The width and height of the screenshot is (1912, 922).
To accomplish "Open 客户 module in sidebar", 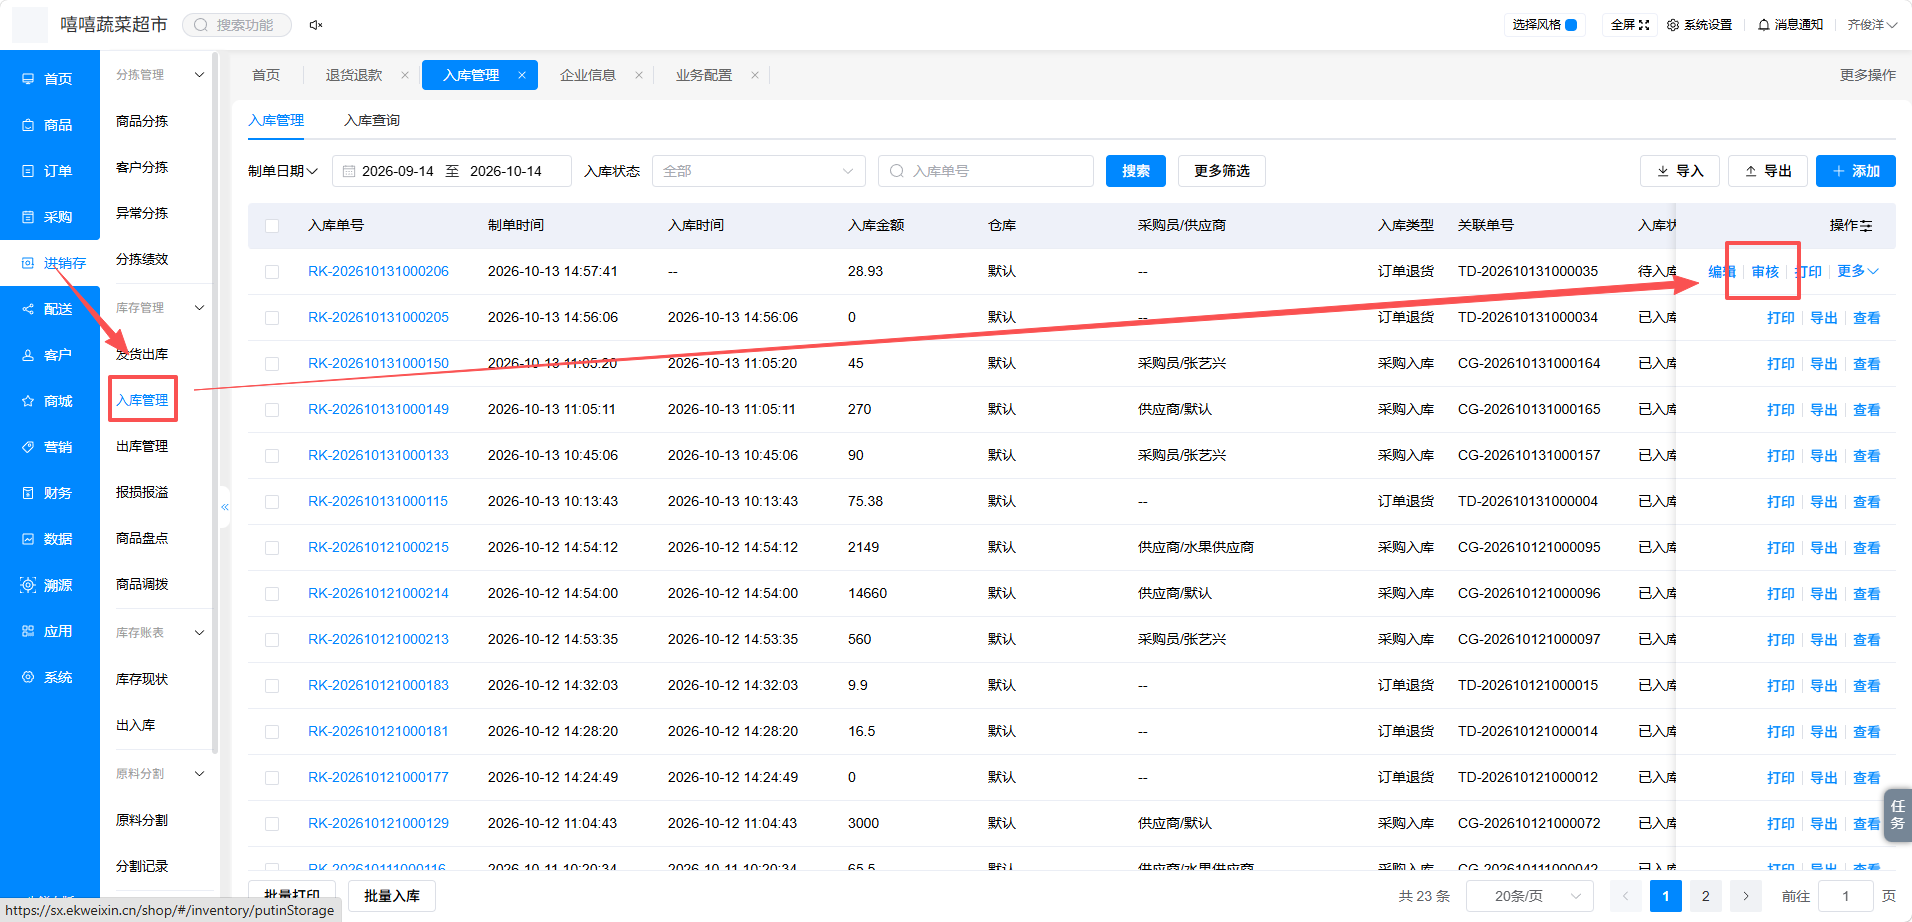I will (48, 355).
